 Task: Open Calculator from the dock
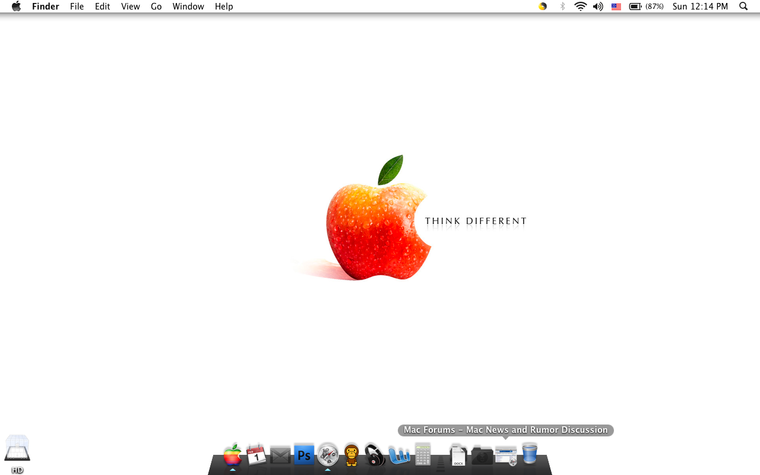coord(423,455)
